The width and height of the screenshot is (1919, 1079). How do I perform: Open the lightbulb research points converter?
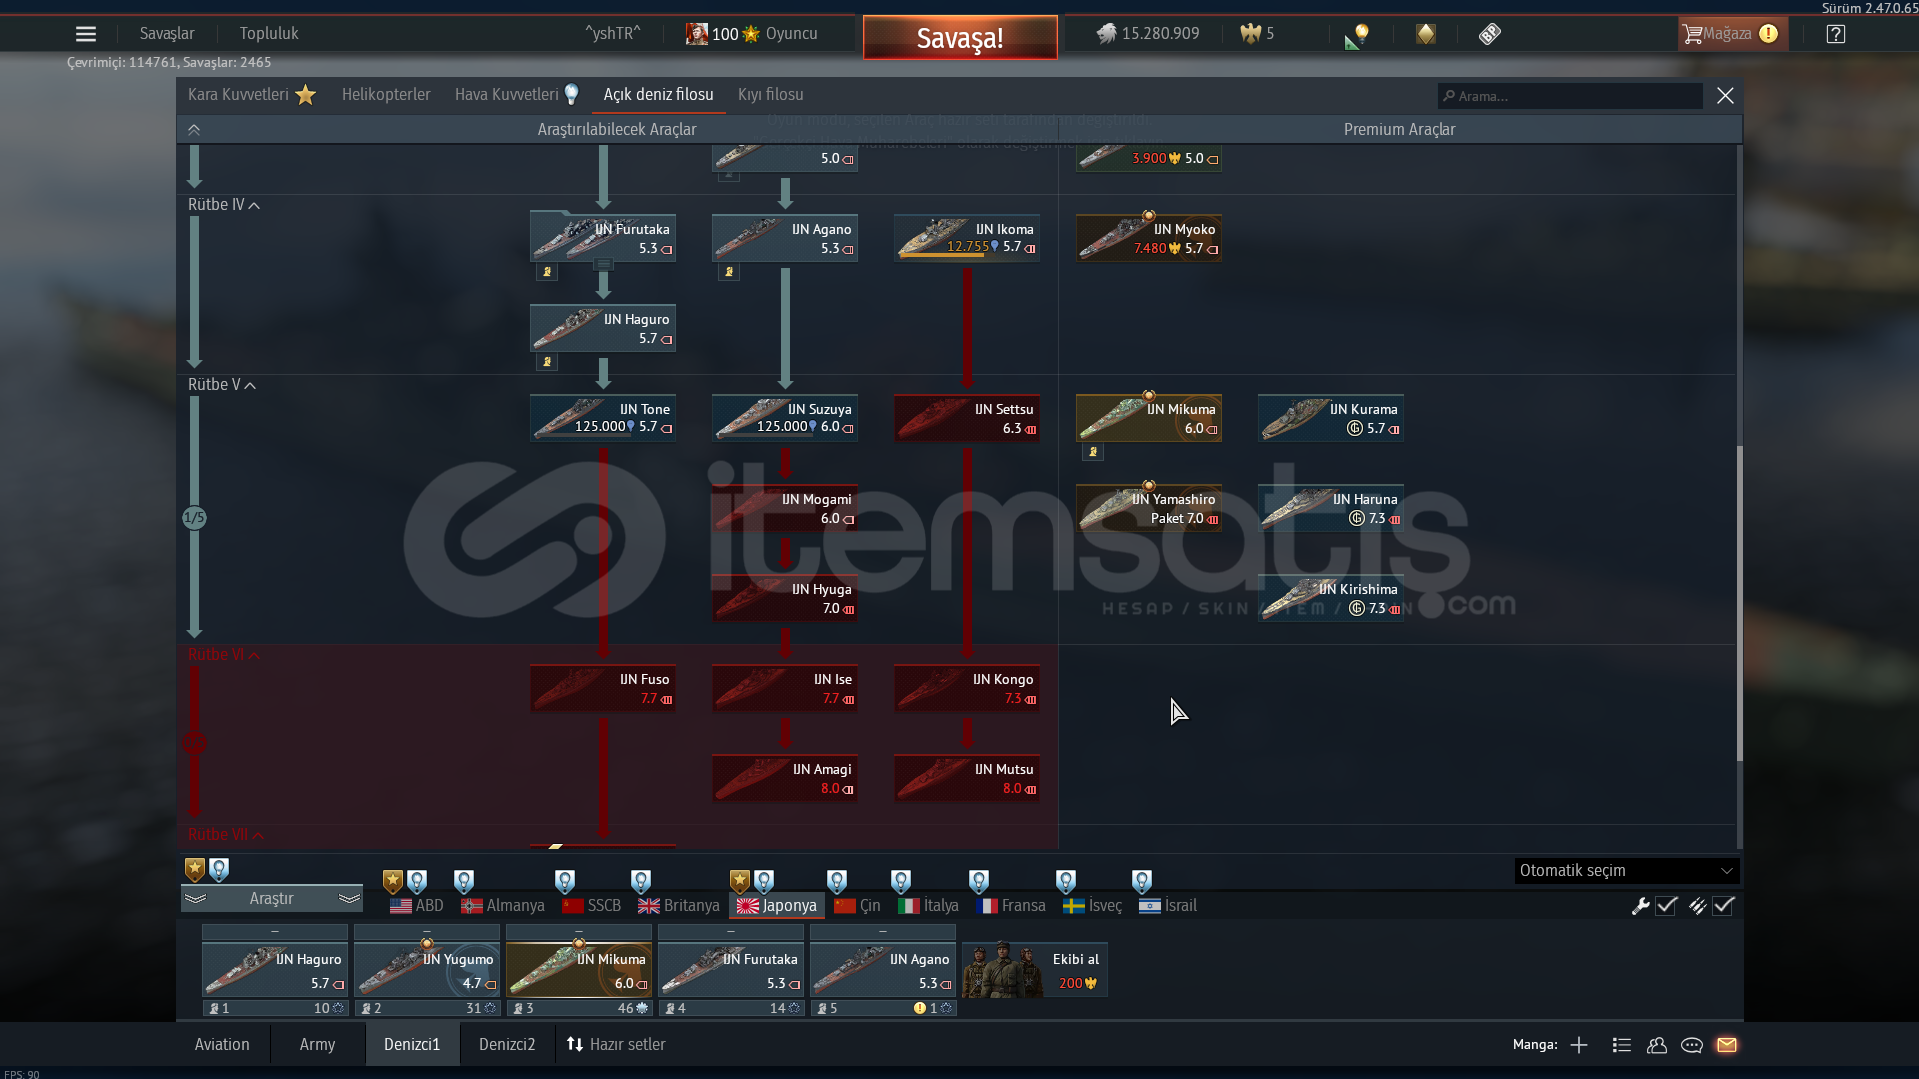pos(1357,35)
